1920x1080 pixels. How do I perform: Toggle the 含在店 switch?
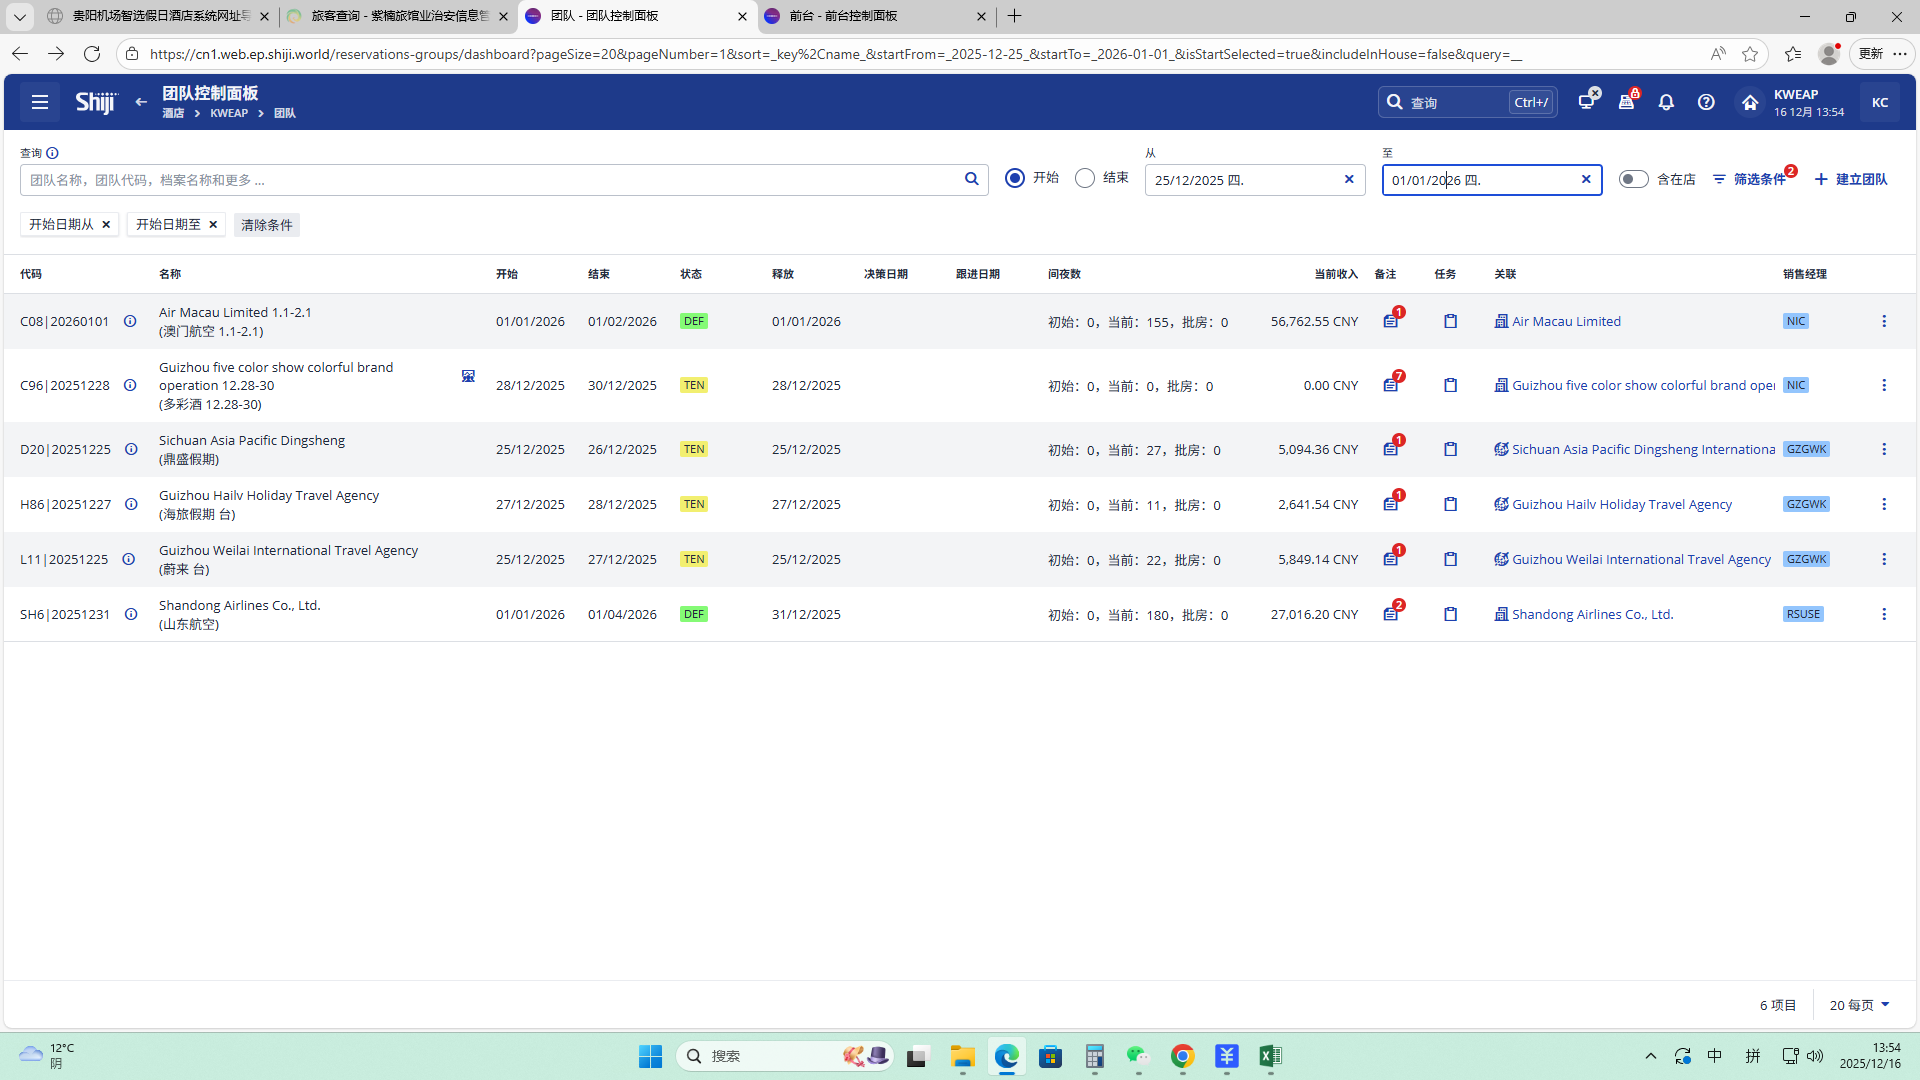[x=1633, y=179]
